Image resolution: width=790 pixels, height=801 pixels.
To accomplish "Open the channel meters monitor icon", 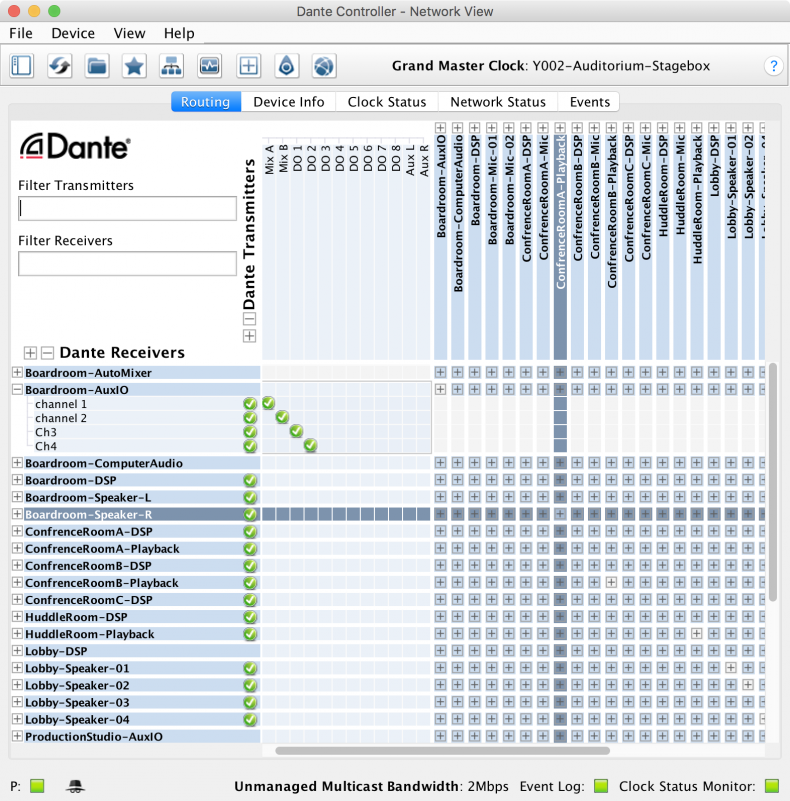I will click(x=210, y=66).
